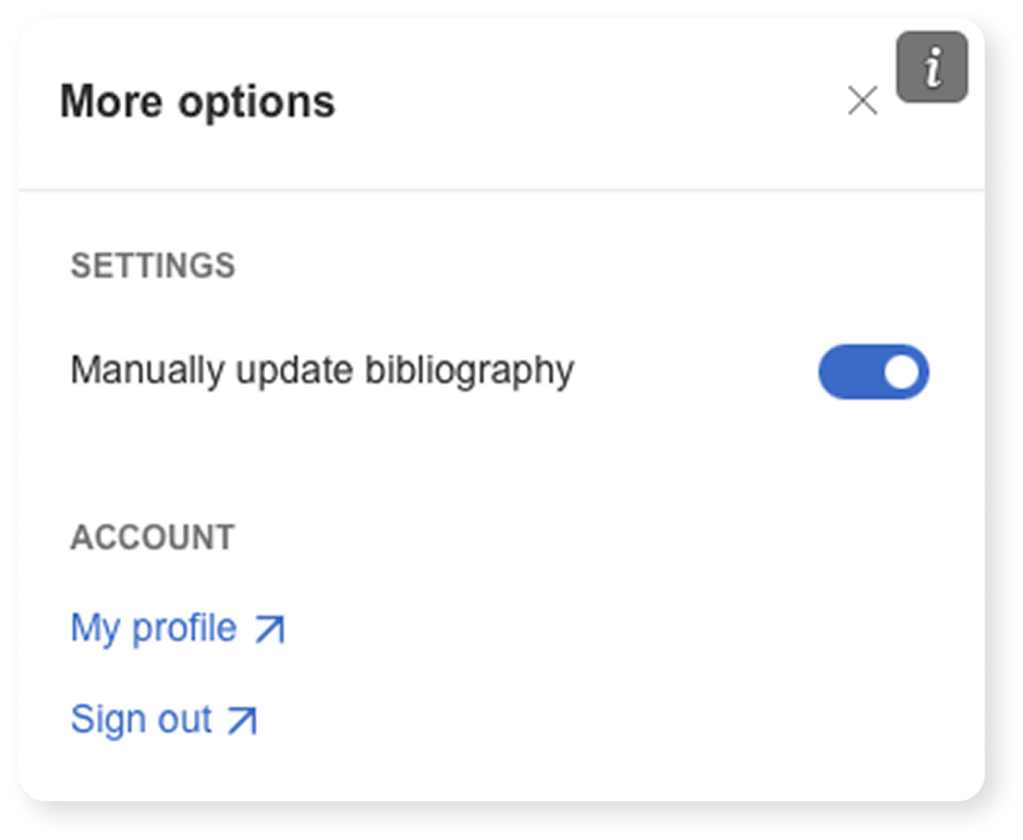Select My profile under ACCOUNT
Image resolution: width=1023 pixels, height=840 pixels.
(x=154, y=628)
